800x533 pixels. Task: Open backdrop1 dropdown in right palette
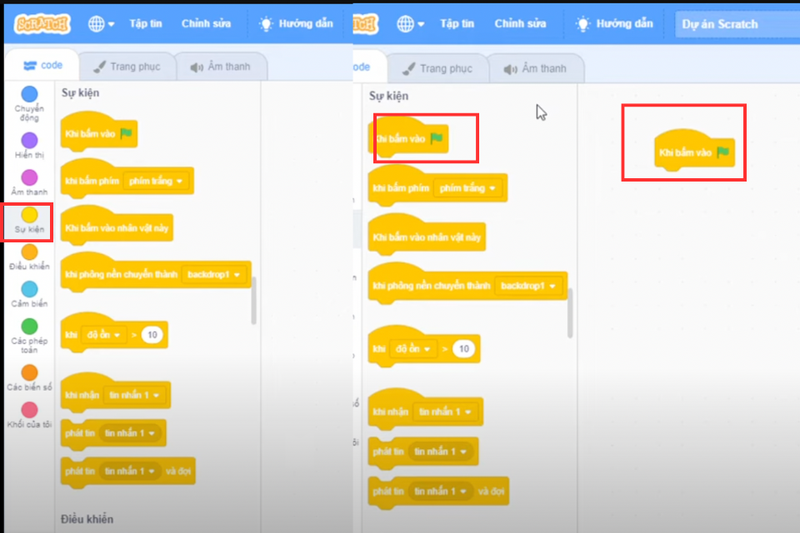528,286
